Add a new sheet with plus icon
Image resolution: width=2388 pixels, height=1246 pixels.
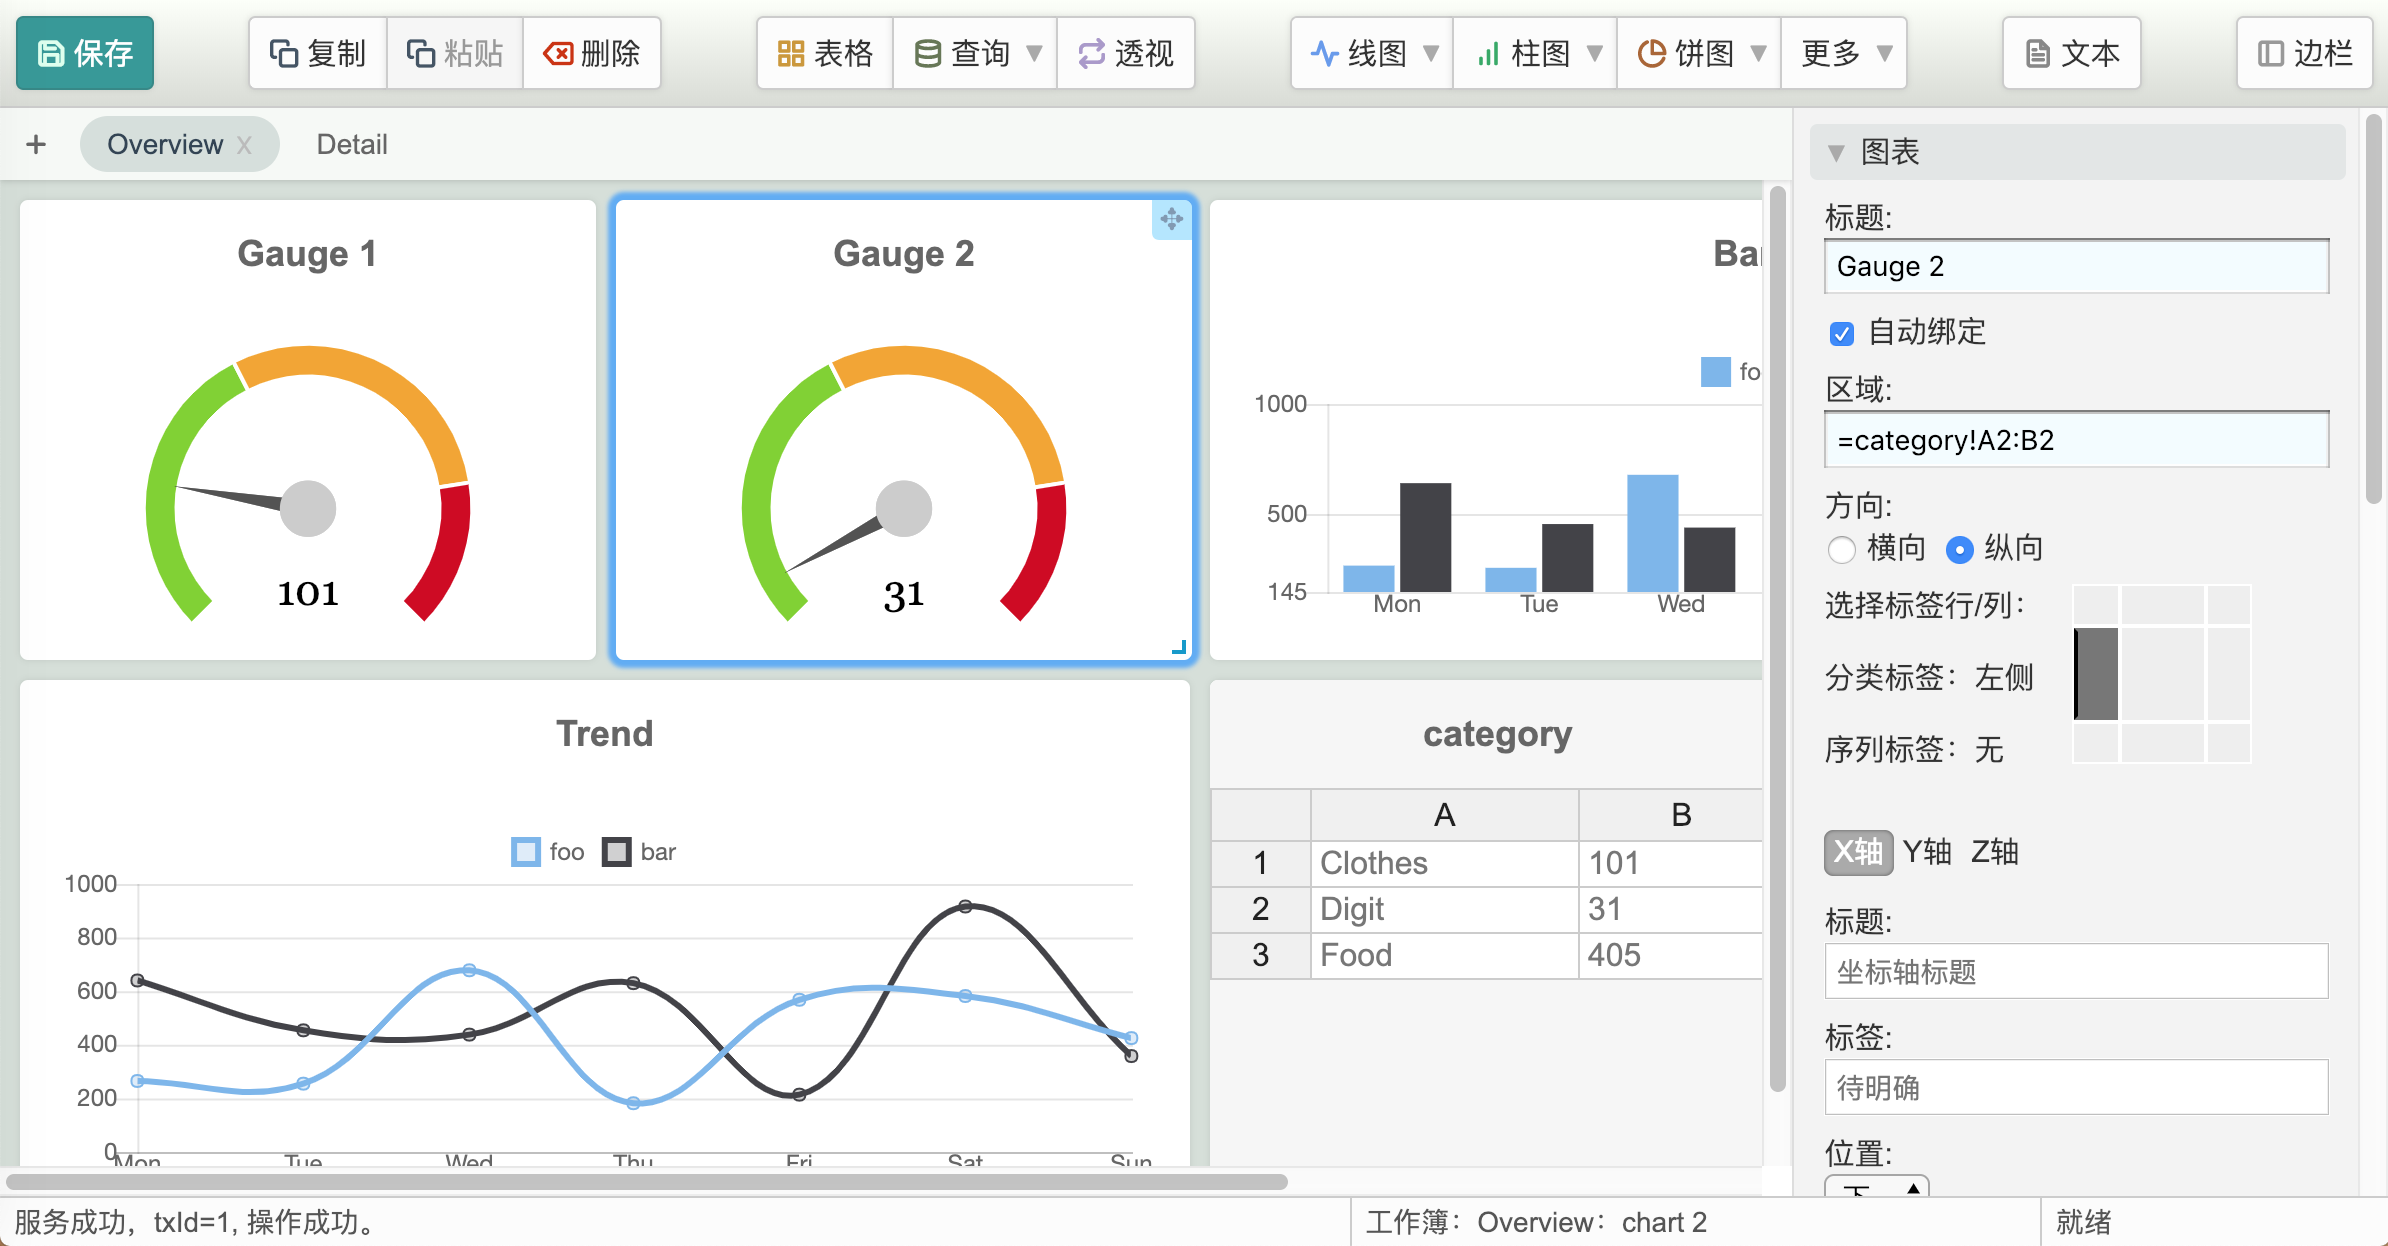point(37,144)
